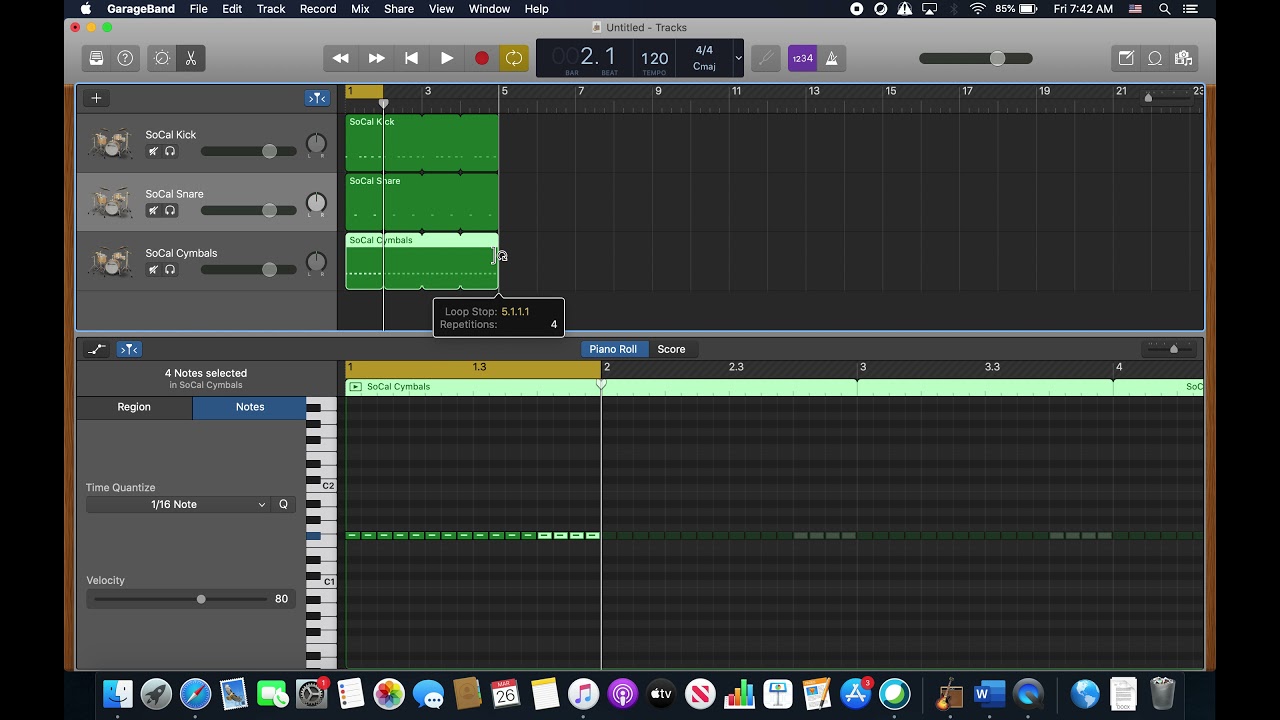Open Safari from the Dock
This screenshot has height=720, width=1280.
coord(195,693)
